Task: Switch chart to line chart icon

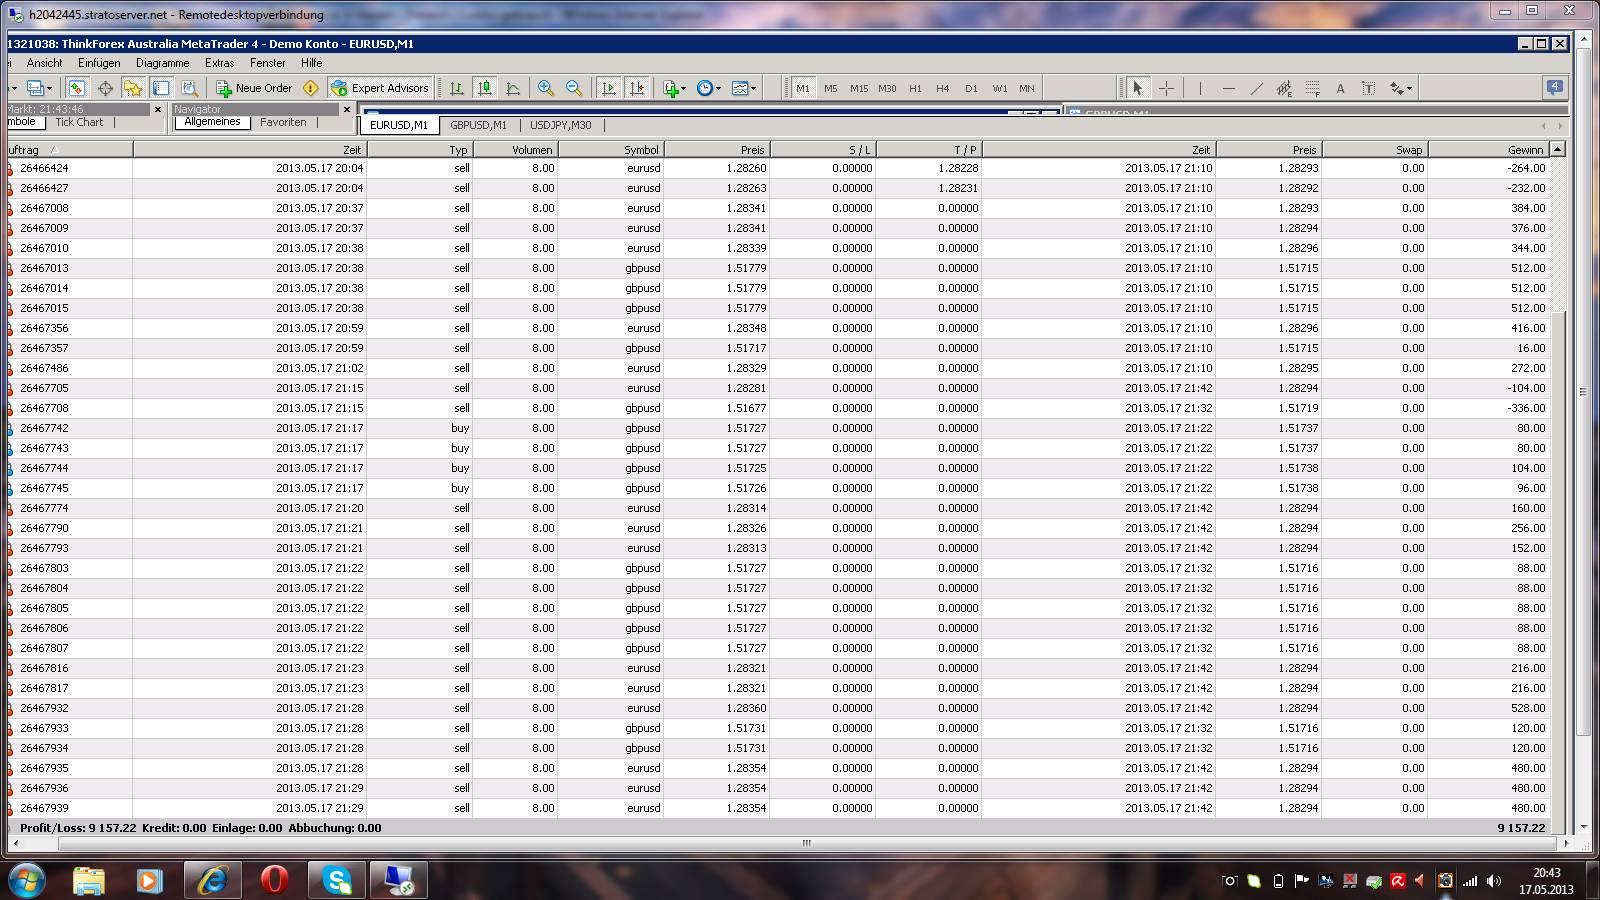Action: click(513, 88)
